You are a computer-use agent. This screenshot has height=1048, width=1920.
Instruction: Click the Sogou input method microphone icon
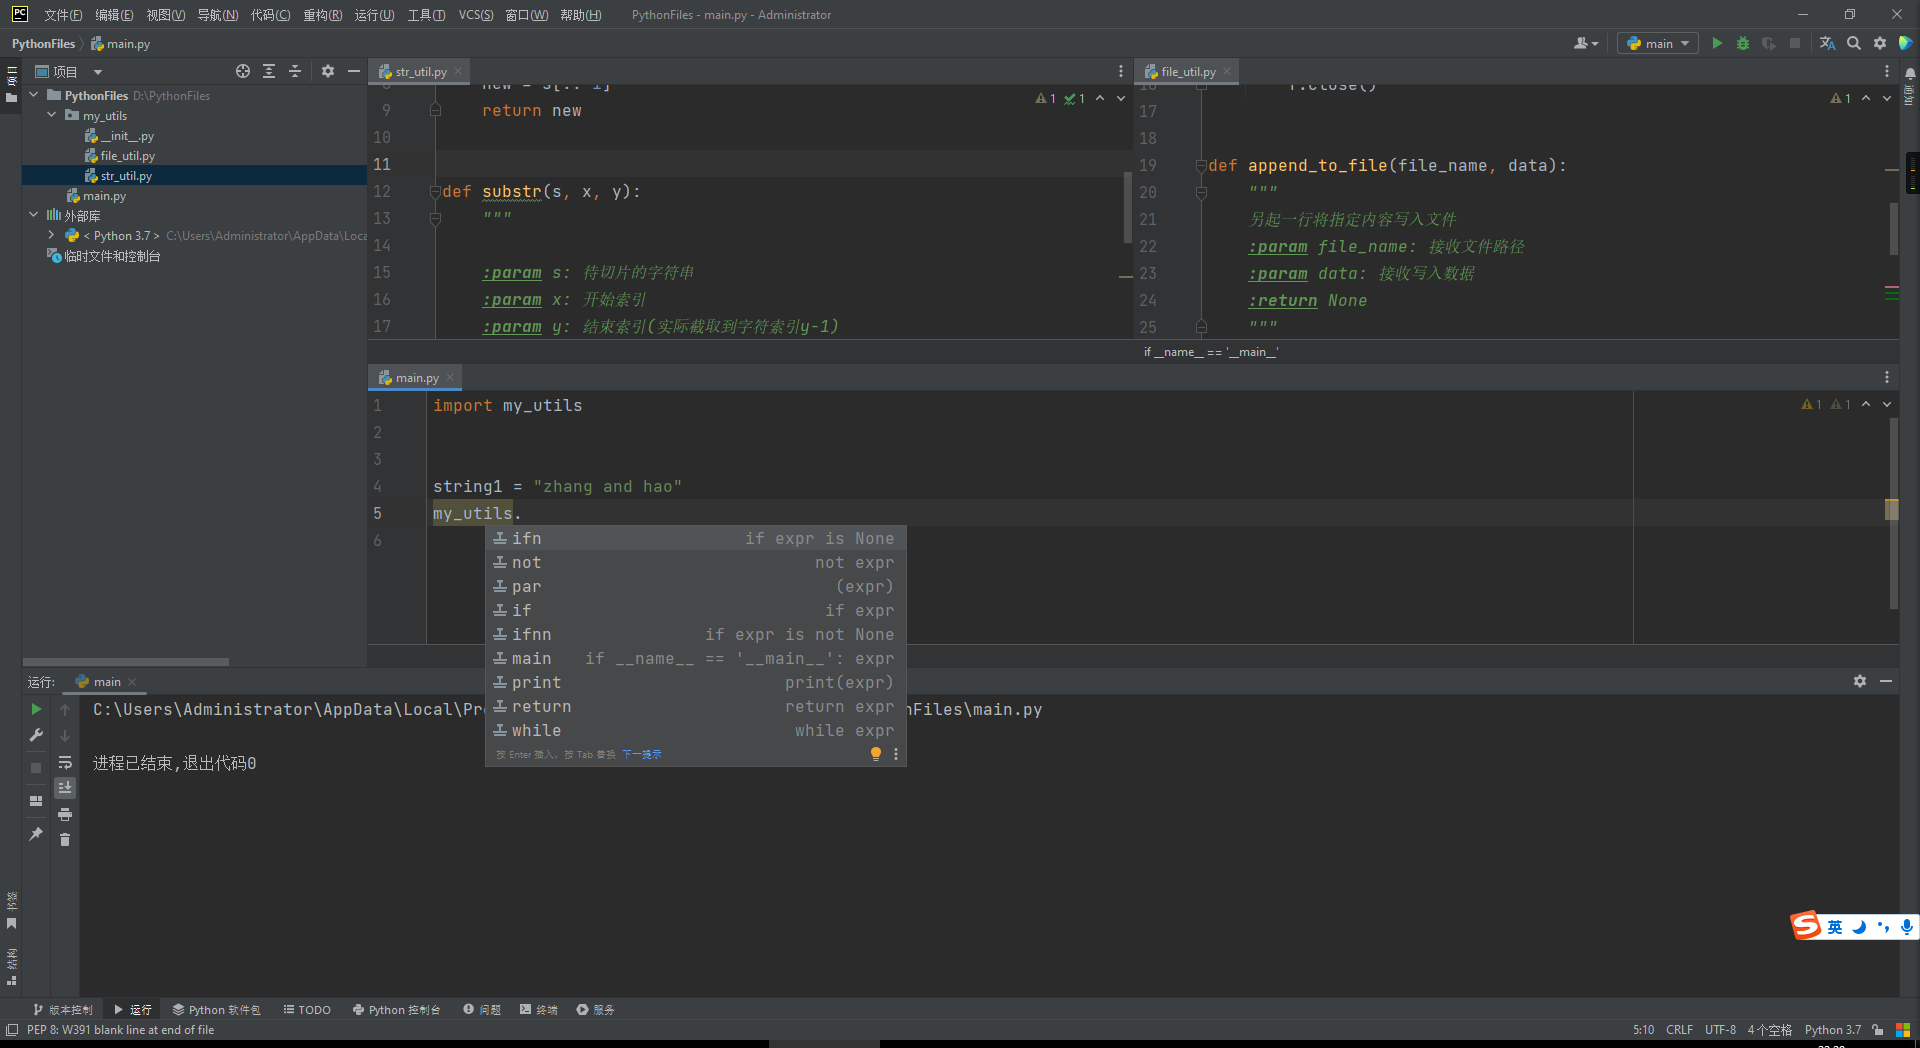[1907, 927]
